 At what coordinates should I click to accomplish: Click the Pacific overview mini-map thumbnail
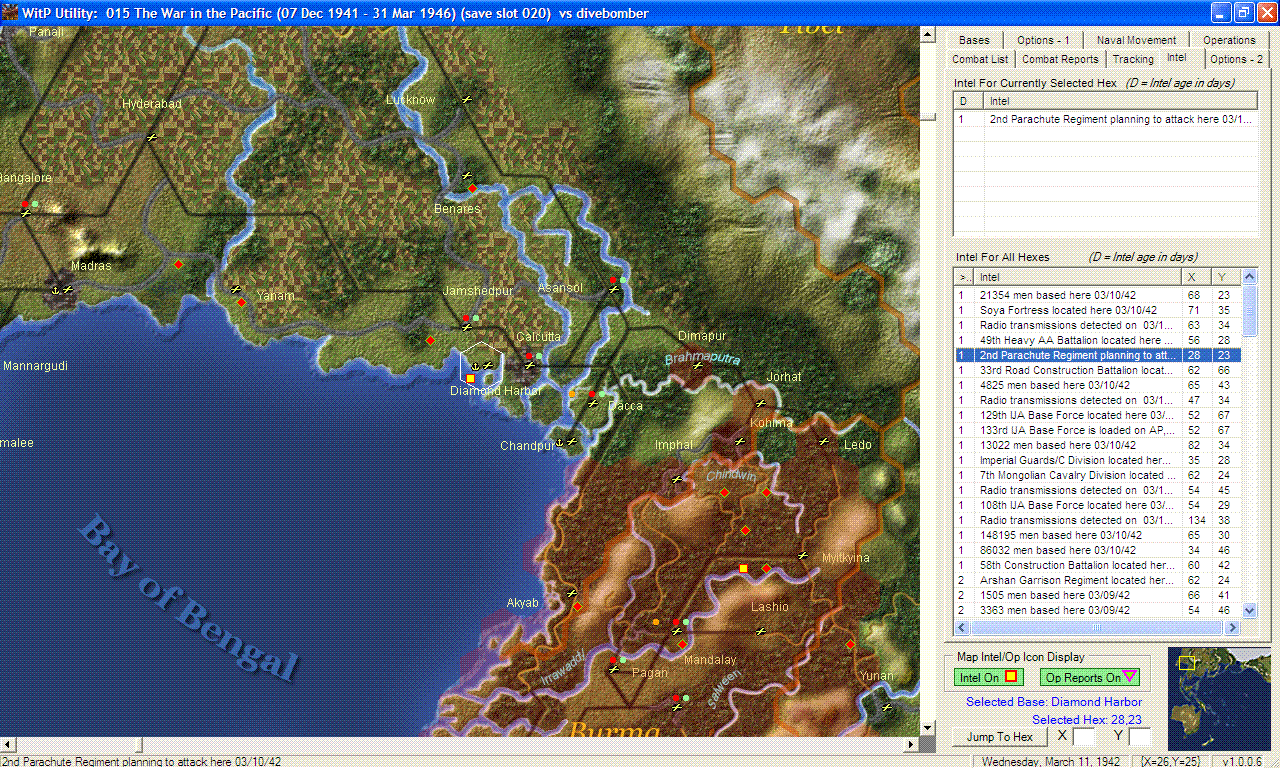coord(1219,699)
